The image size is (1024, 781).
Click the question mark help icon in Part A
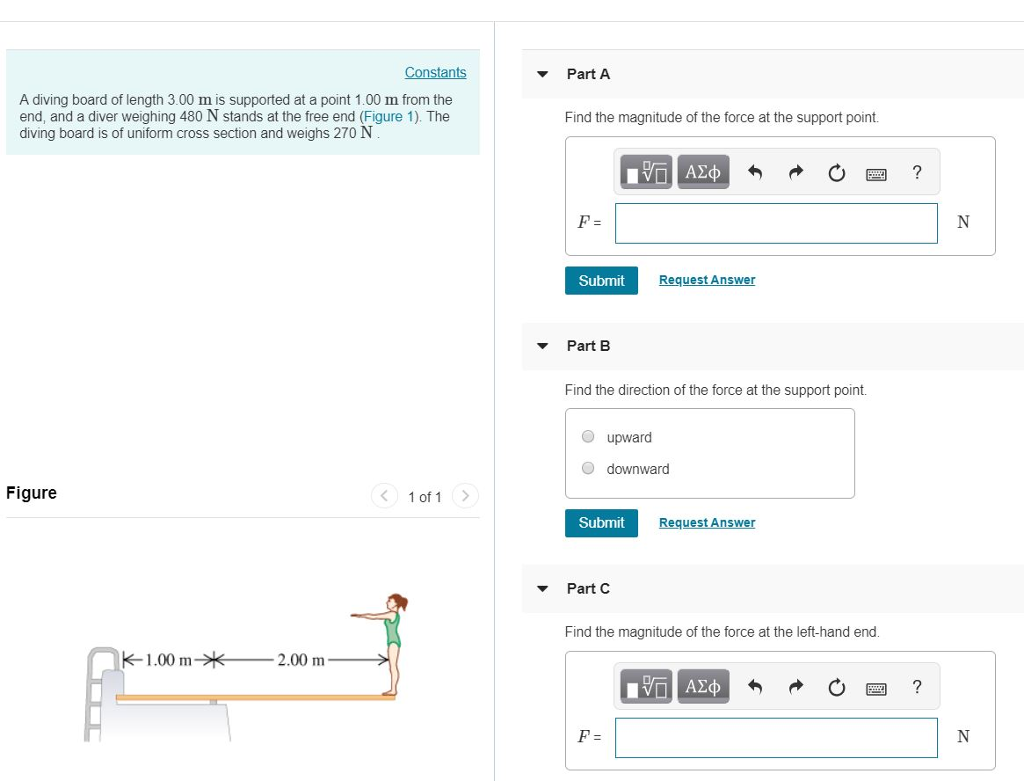[916, 172]
